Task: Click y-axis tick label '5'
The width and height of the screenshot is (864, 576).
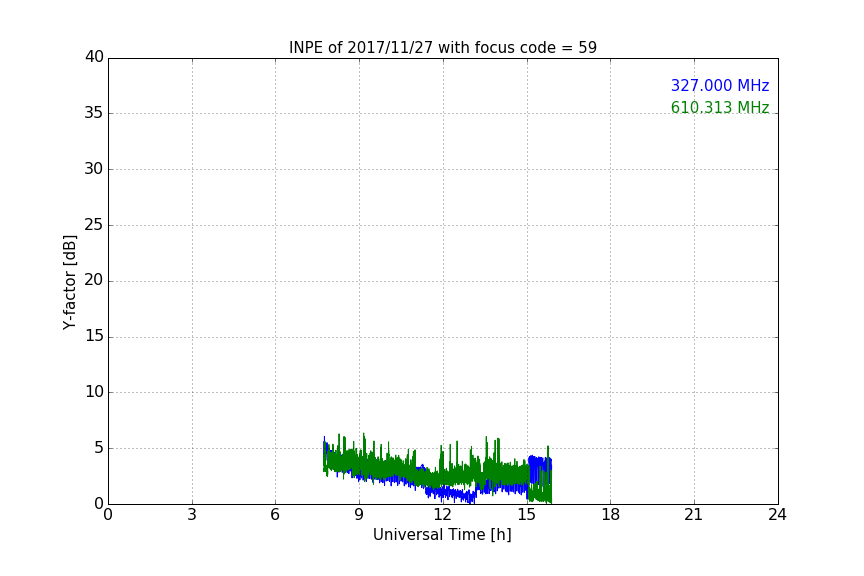Action: [x=99, y=448]
